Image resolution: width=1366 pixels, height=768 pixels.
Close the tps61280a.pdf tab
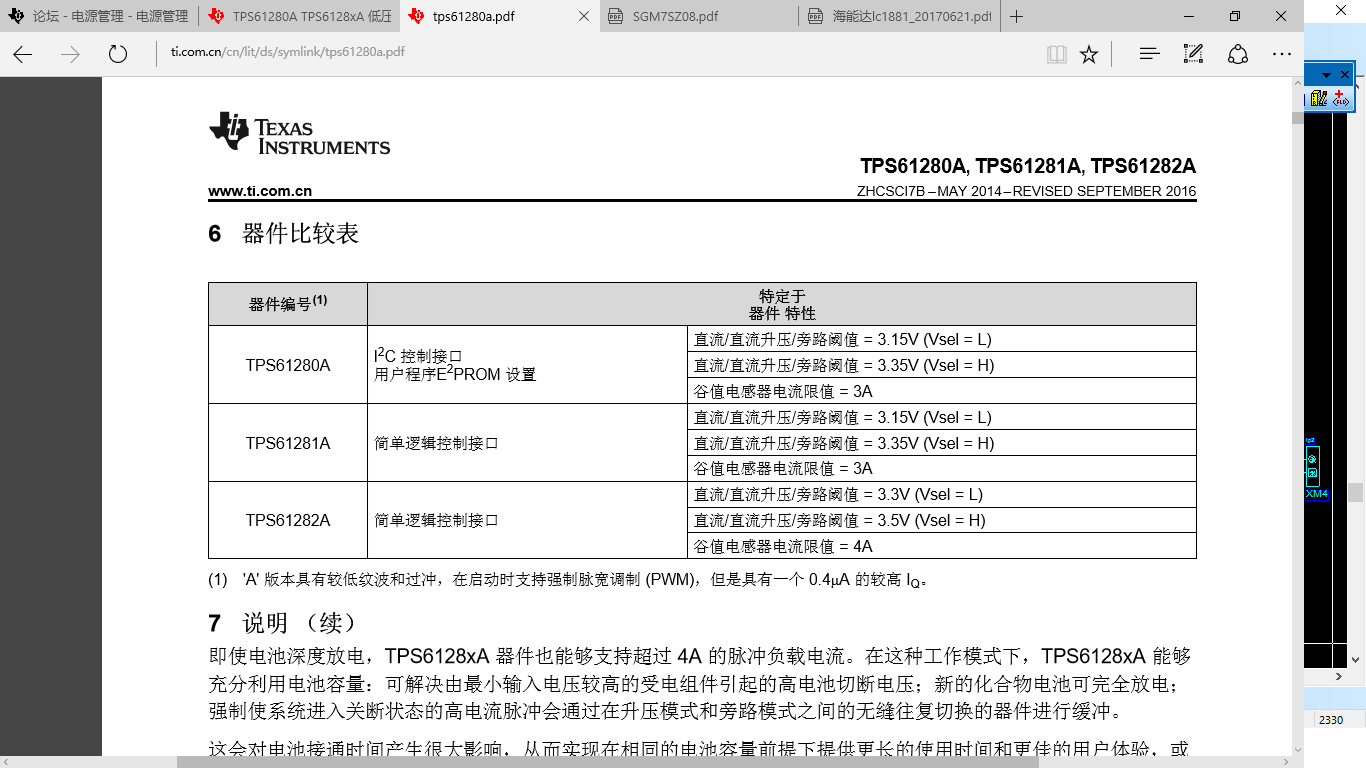pyautogui.click(x=585, y=17)
